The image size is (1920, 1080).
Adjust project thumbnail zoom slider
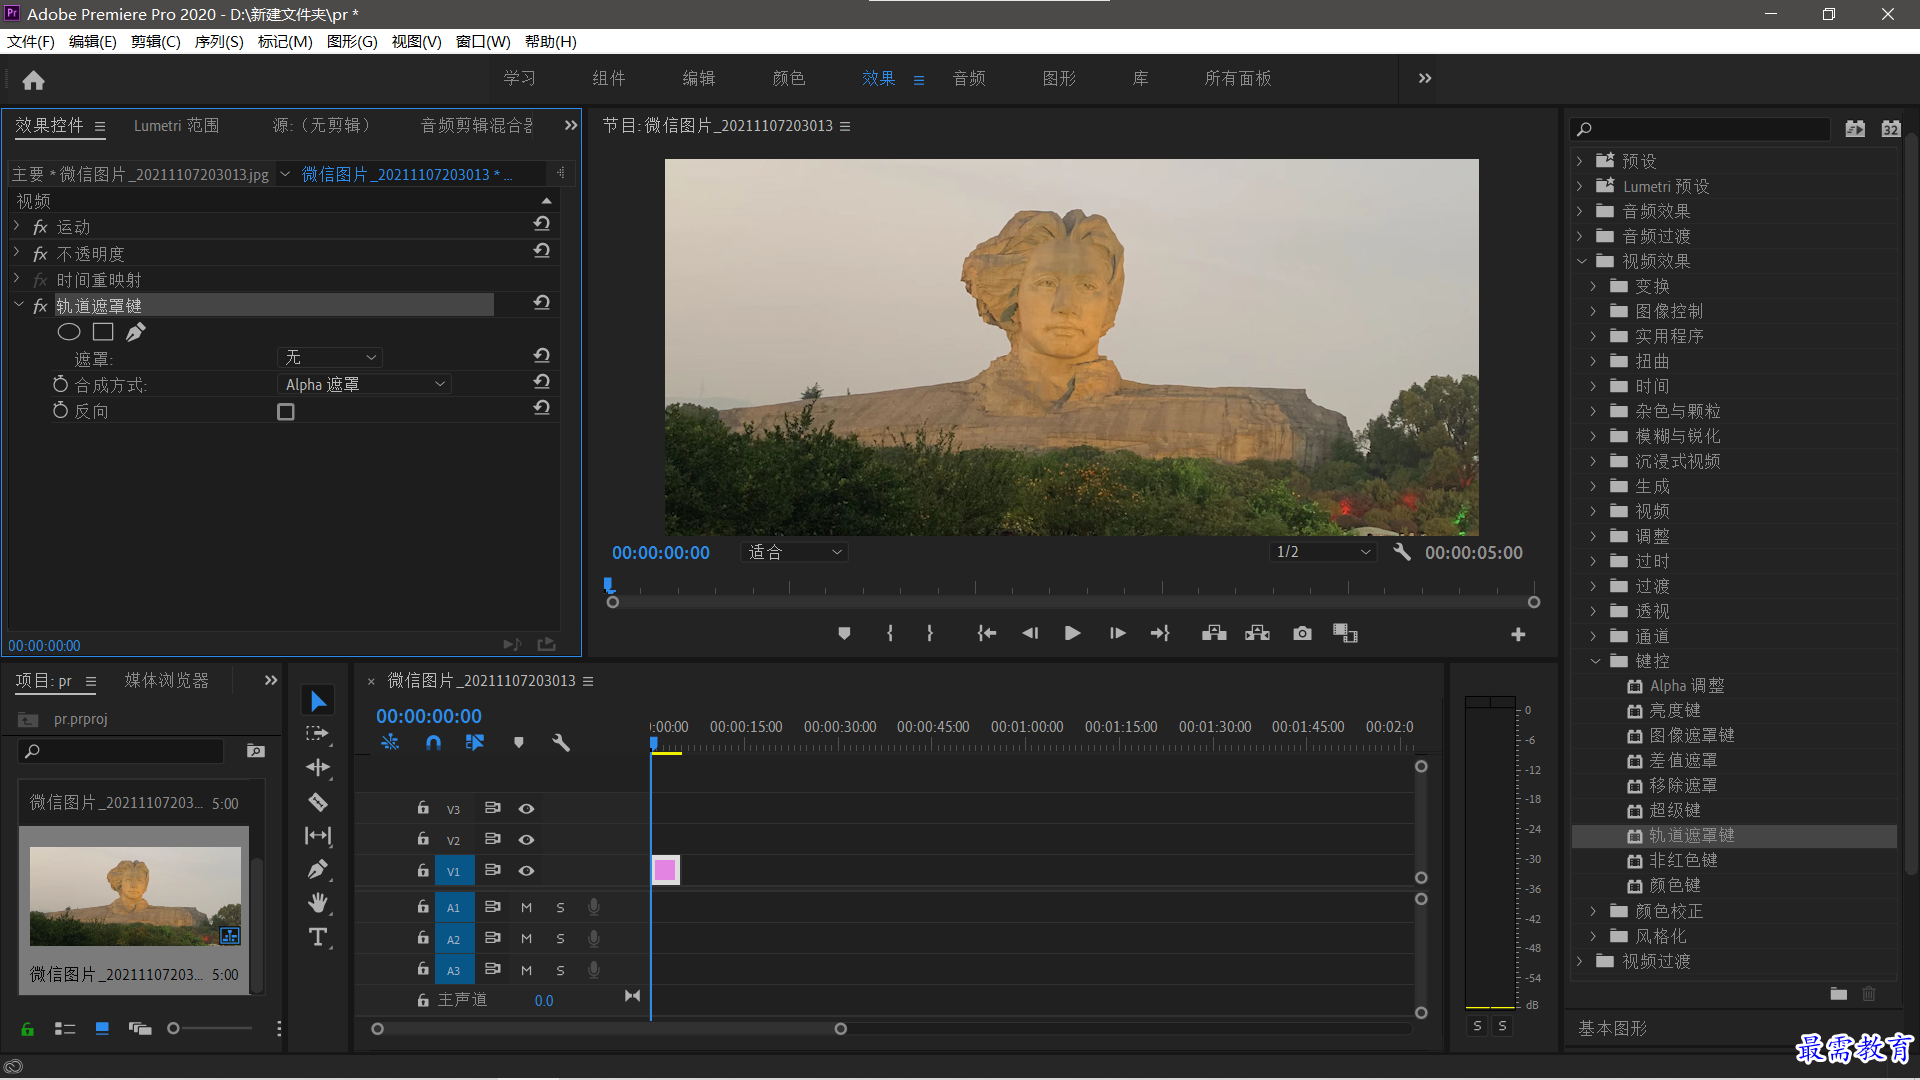click(174, 1028)
